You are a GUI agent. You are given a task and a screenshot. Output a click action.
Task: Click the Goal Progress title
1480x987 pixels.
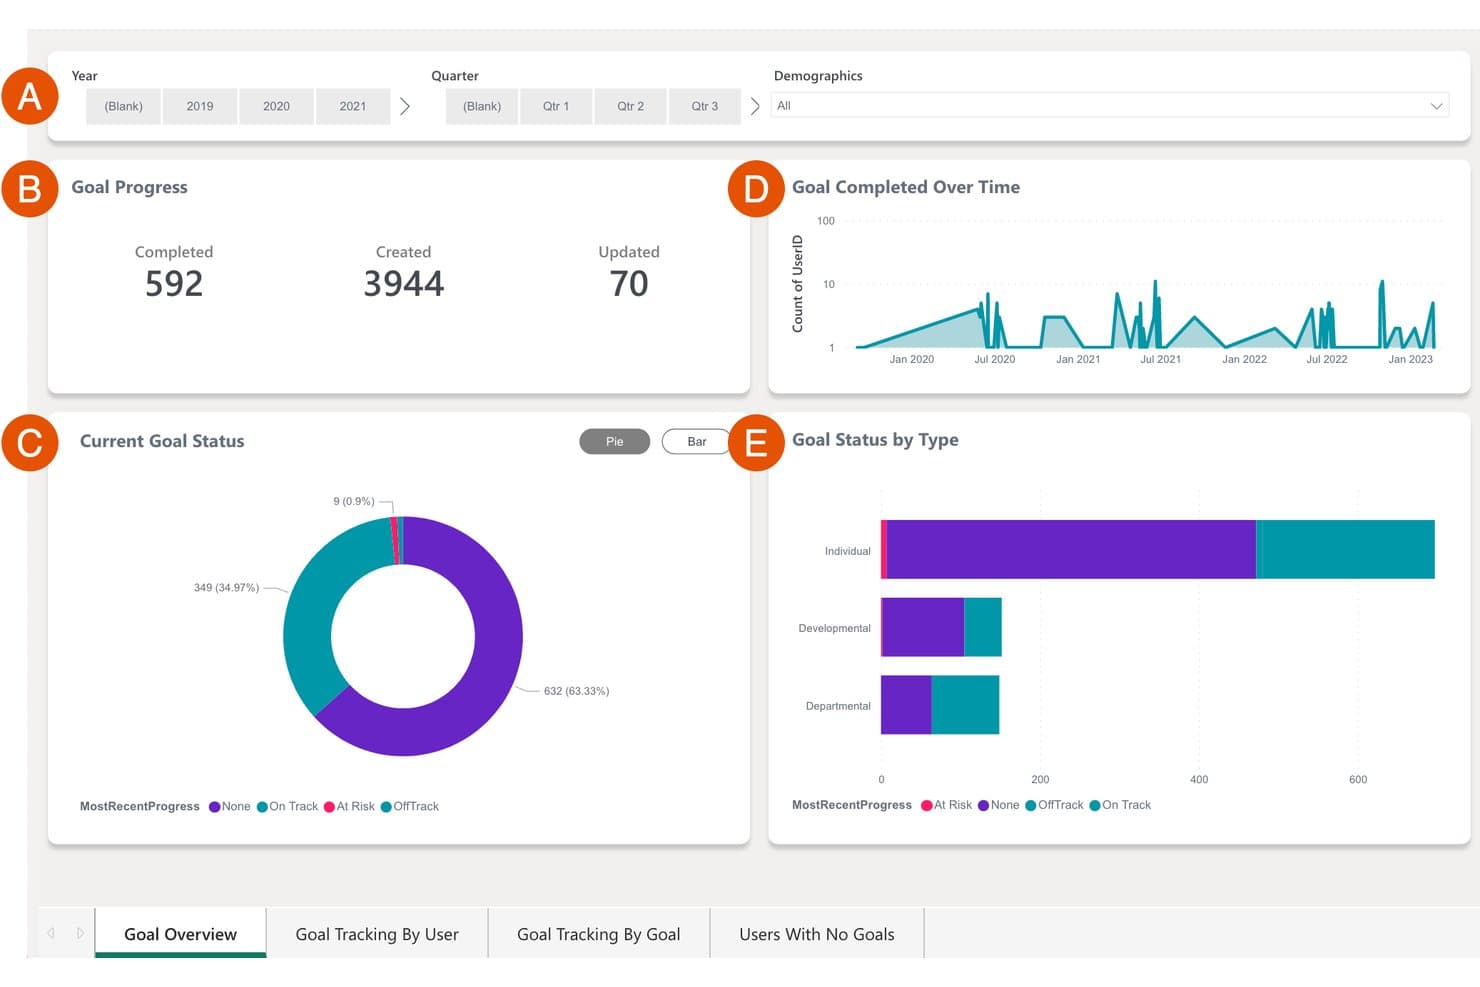(x=129, y=187)
